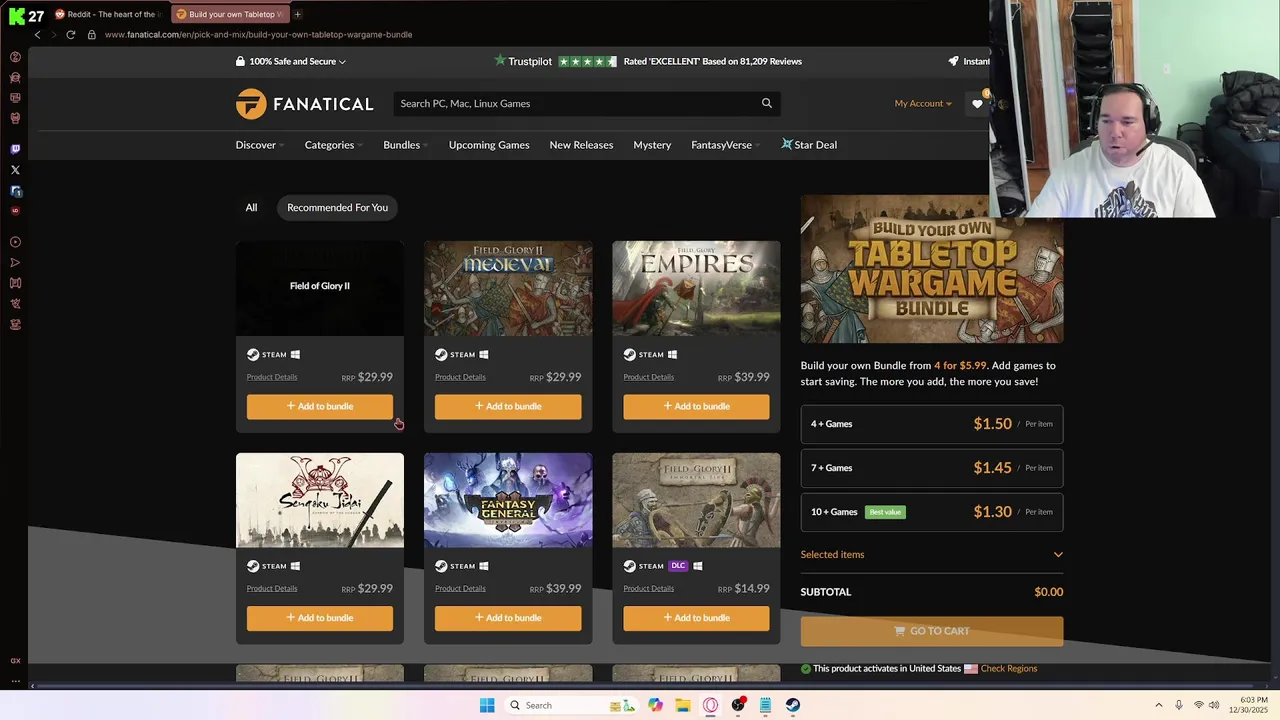Viewport: 1280px width, 720px height.
Task: Expand the 100% Safe and Secure dropdown
Action: click(x=291, y=61)
